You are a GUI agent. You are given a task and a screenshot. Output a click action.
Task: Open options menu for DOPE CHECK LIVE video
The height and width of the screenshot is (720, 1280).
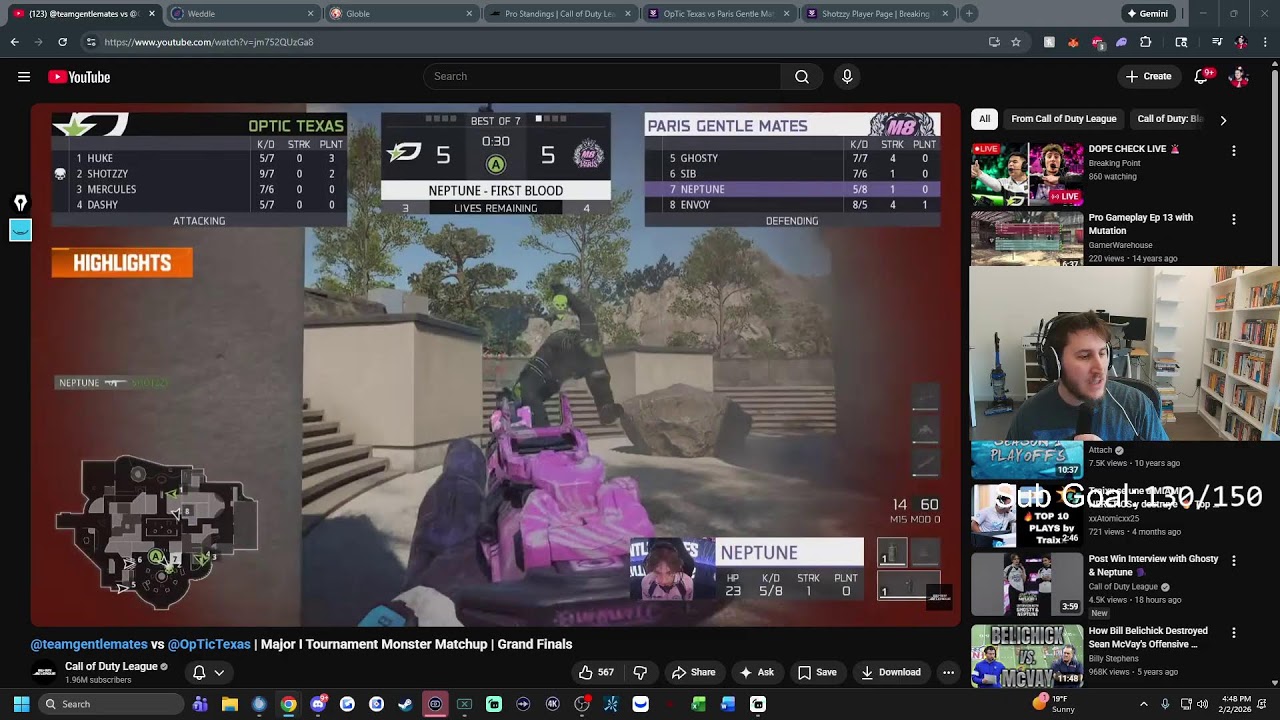click(x=1233, y=150)
